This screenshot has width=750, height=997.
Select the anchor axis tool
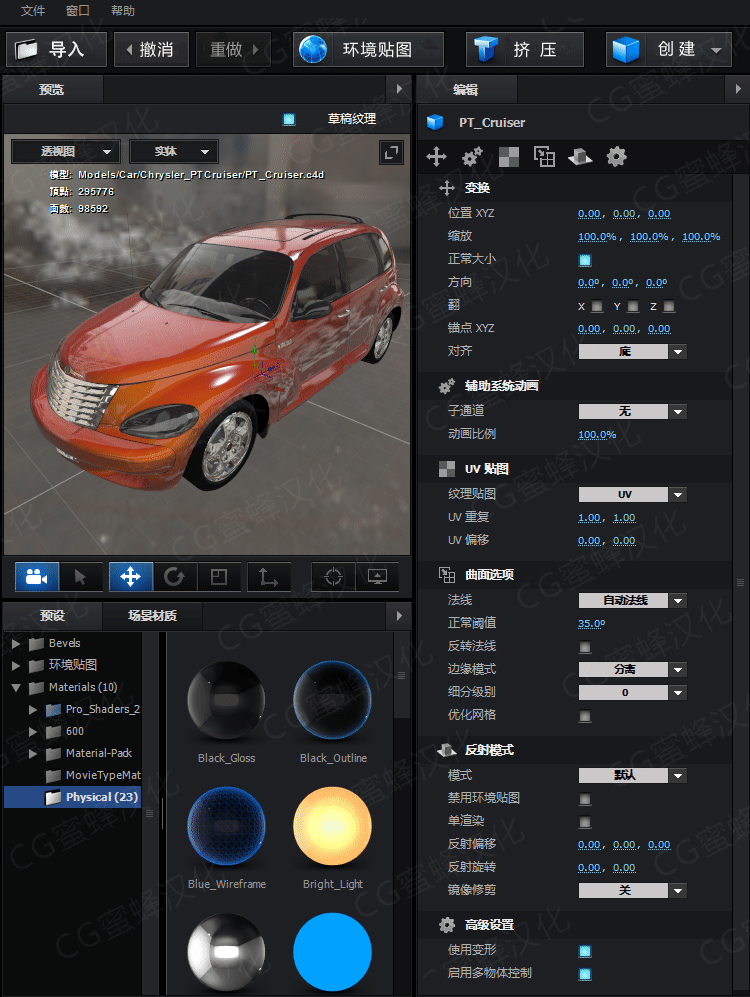269,577
